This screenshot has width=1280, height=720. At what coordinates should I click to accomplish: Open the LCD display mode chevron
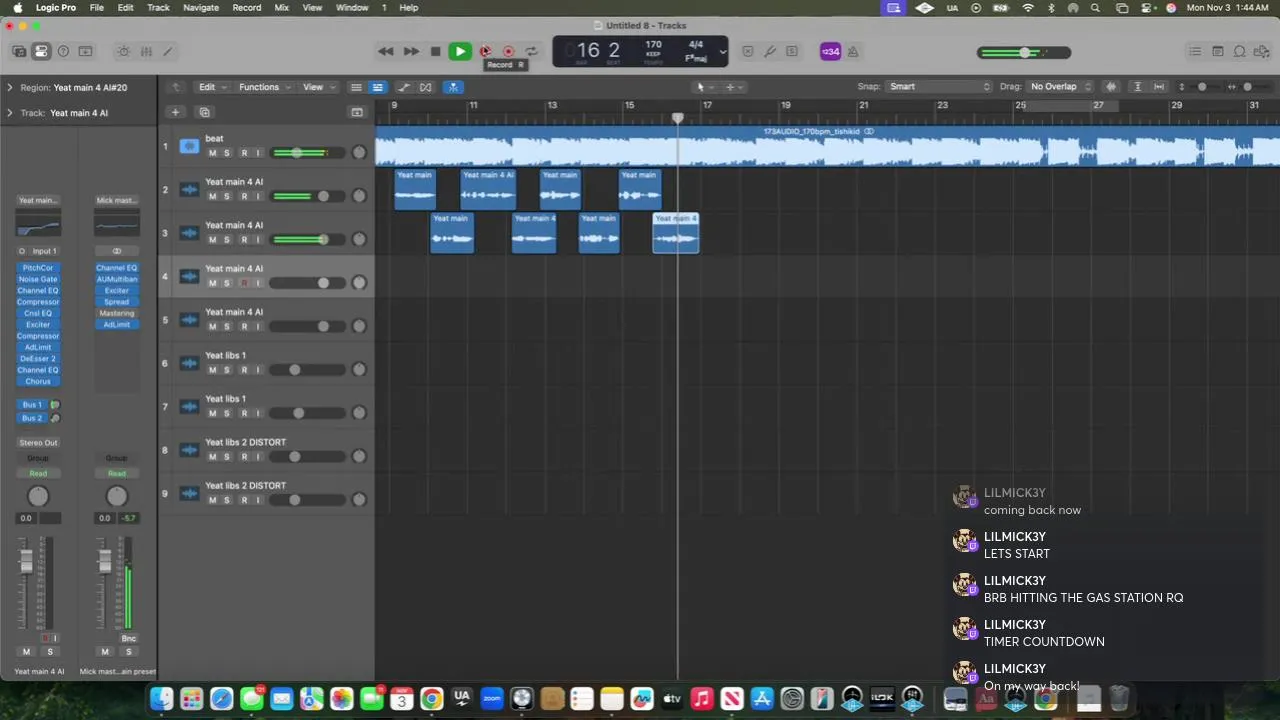[x=722, y=52]
